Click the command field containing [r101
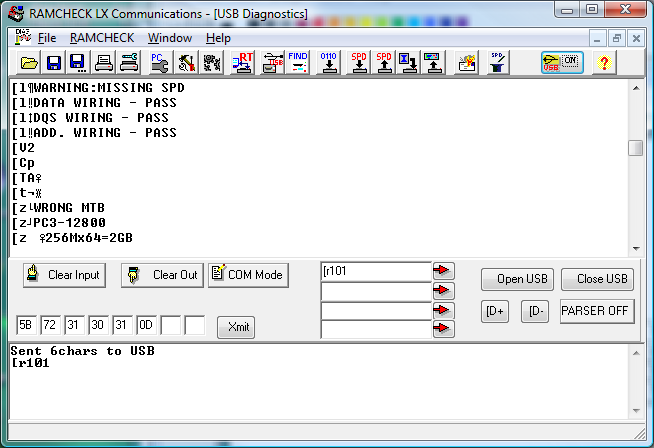This screenshot has height=448, width=654. click(376, 272)
